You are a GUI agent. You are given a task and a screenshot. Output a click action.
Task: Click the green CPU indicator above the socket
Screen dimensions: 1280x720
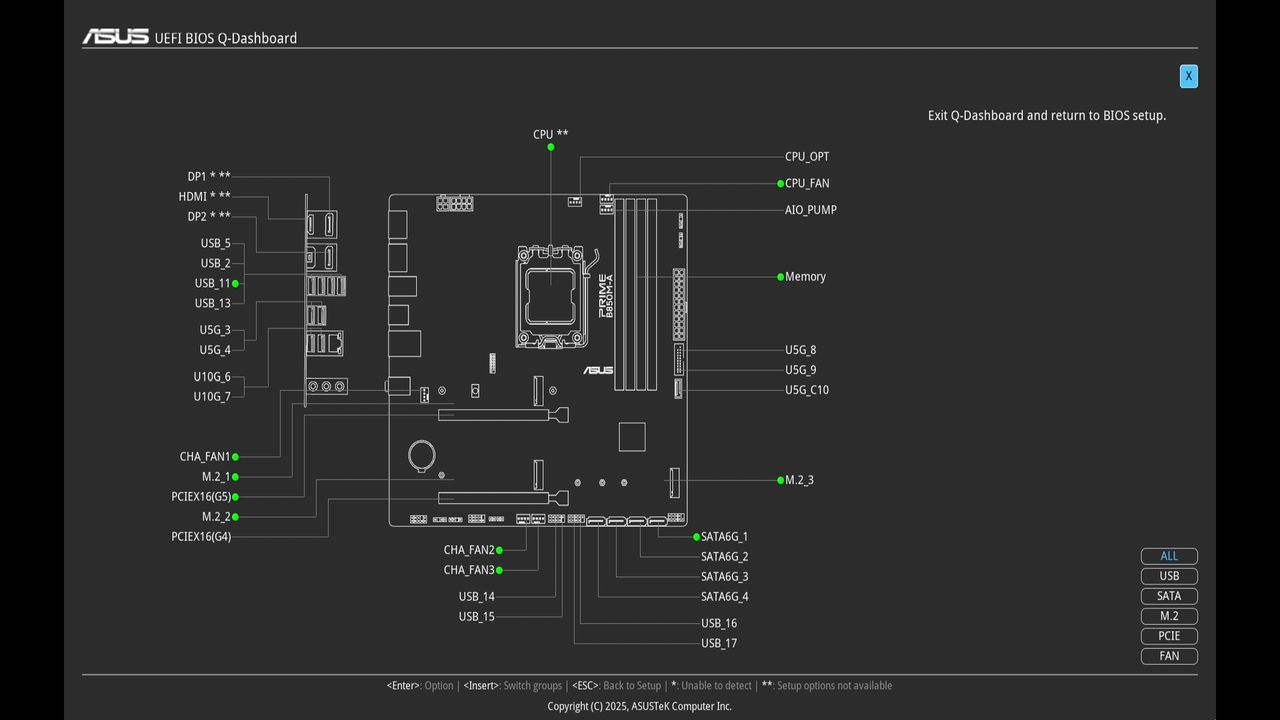[550, 147]
